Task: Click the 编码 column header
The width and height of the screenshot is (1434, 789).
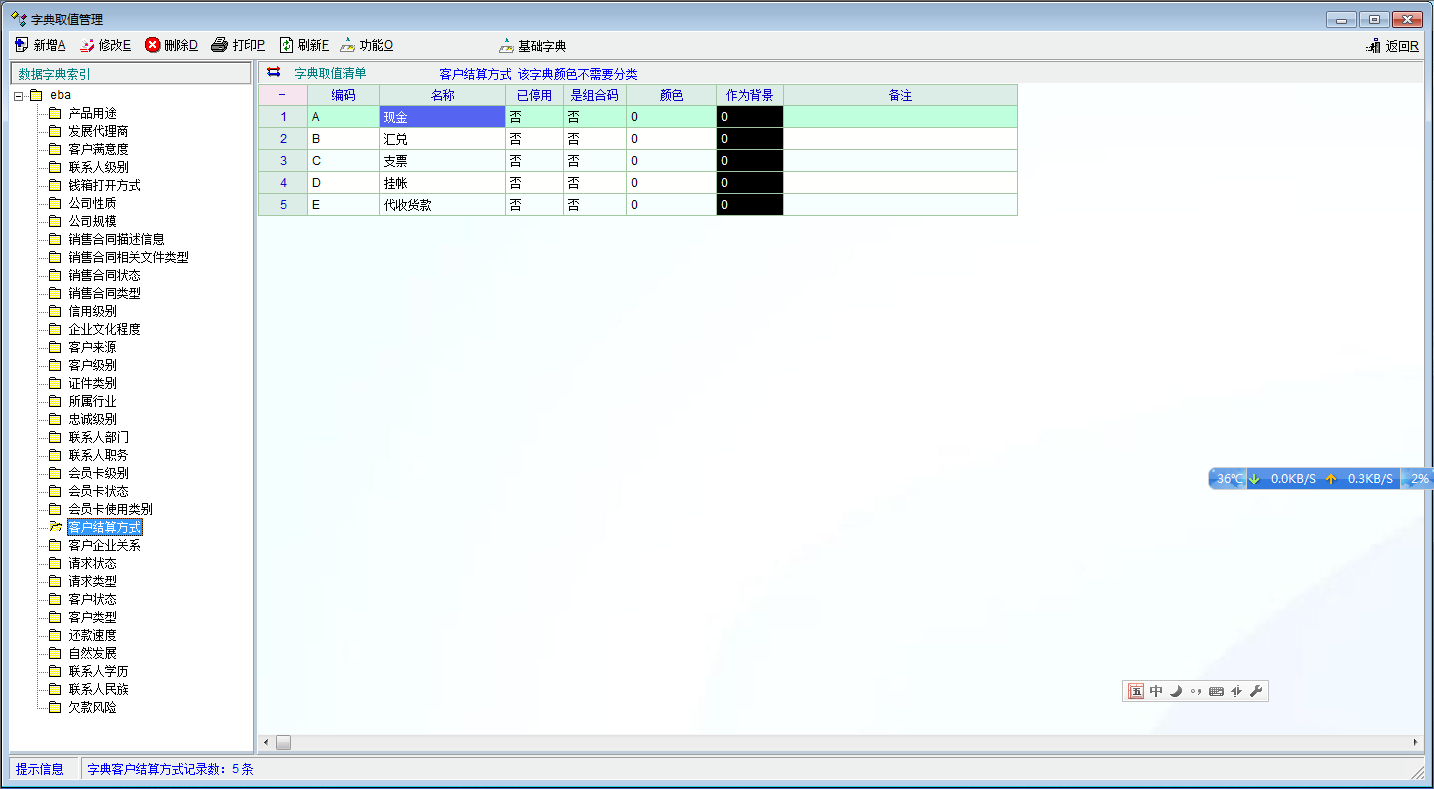Action: [x=343, y=95]
